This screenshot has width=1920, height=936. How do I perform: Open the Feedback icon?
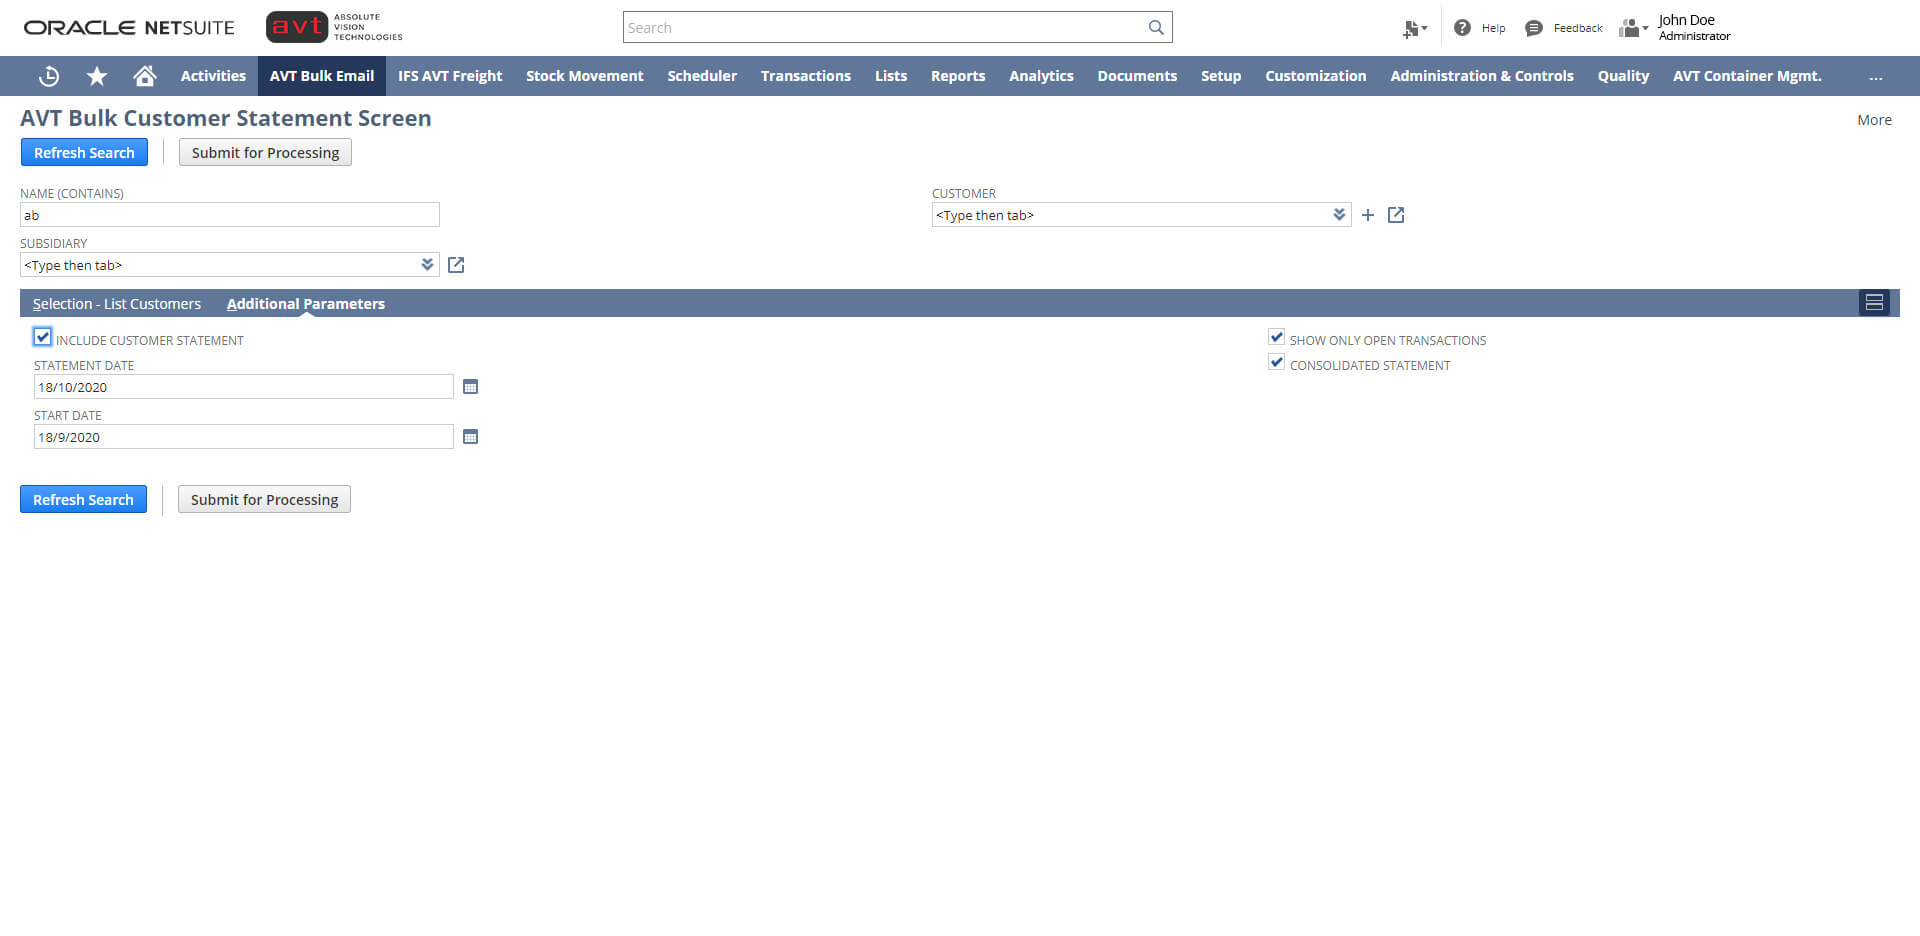pos(1533,28)
